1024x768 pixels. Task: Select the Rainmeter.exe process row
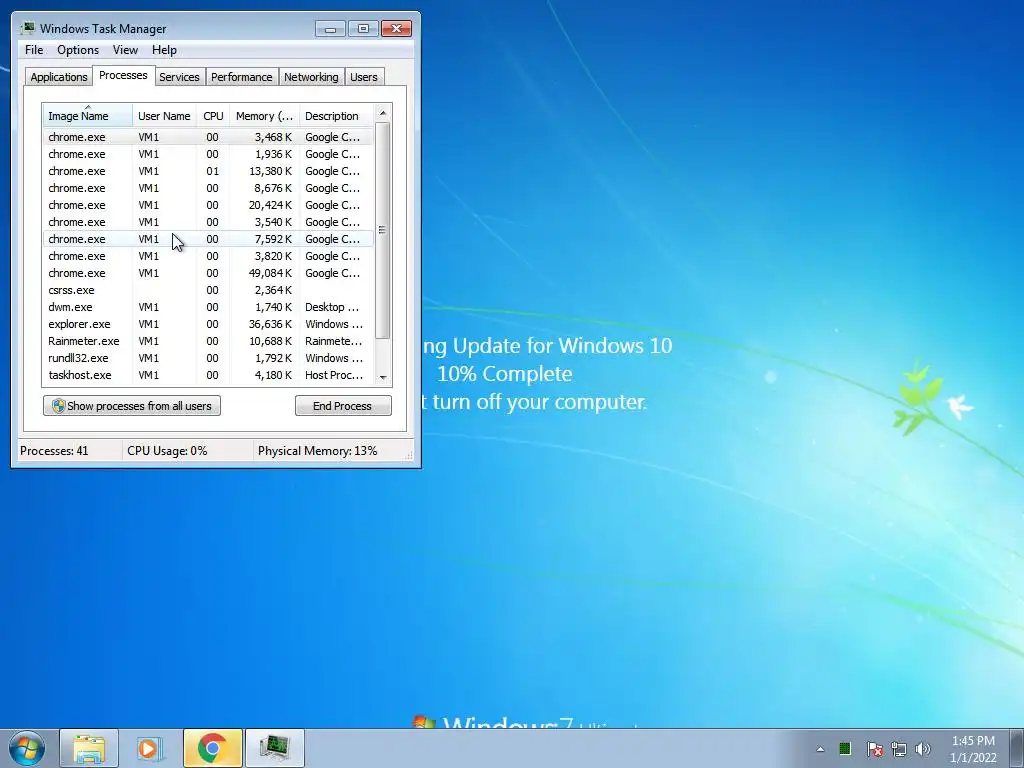click(208, 341)
